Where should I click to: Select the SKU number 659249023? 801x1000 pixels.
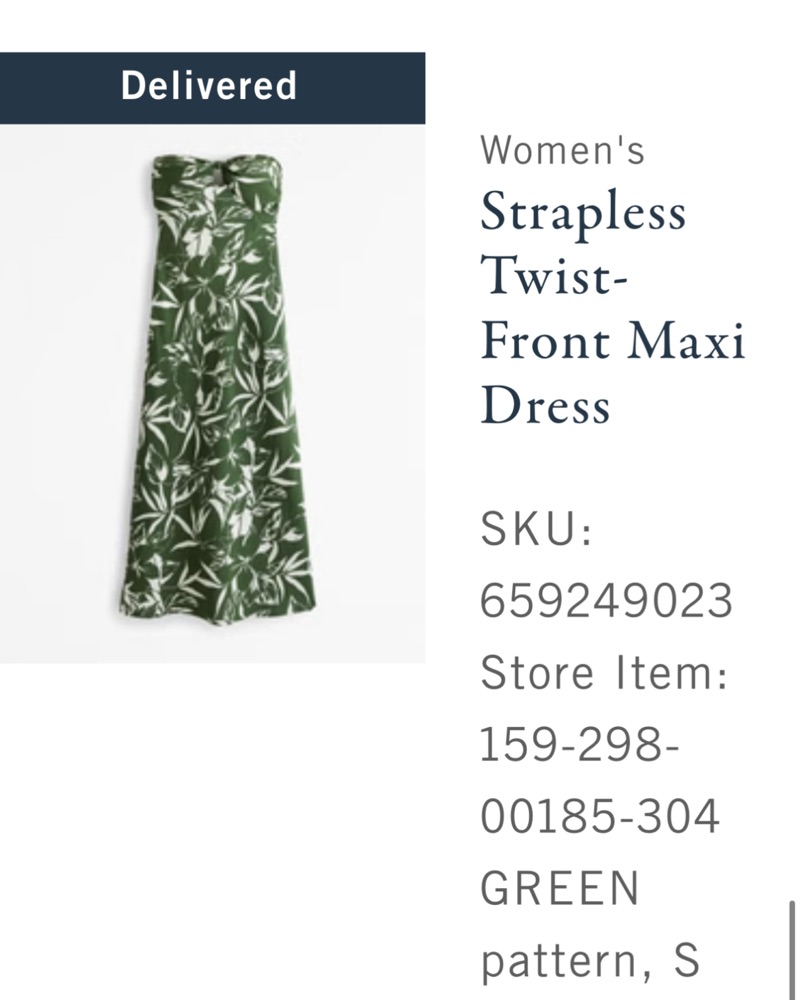click(x=606, y=601)
